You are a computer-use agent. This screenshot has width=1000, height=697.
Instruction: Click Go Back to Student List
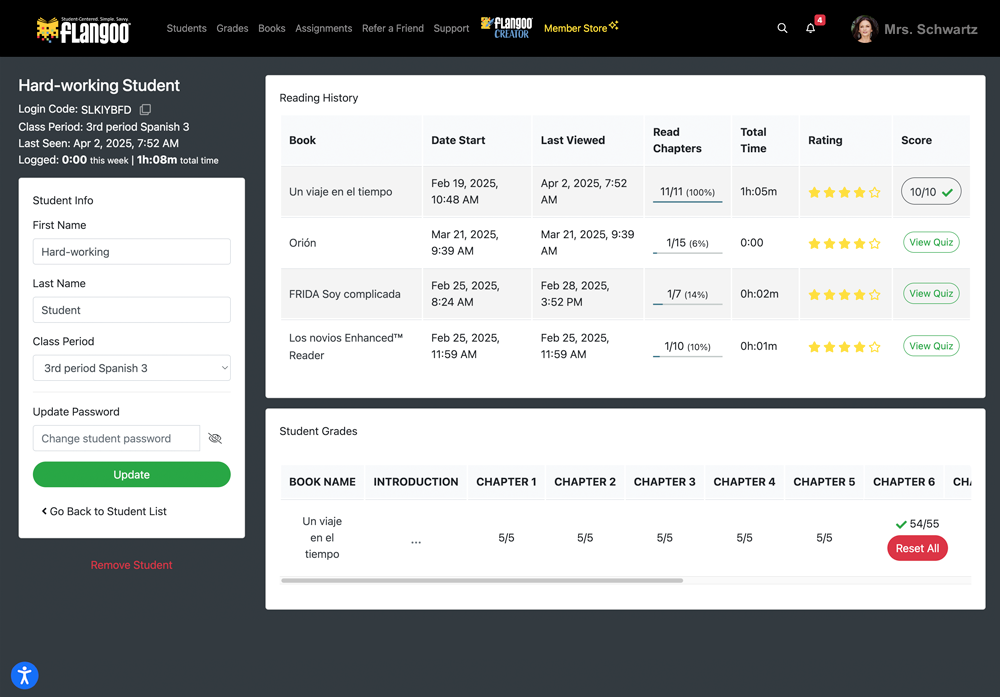[x=104, y=511]
